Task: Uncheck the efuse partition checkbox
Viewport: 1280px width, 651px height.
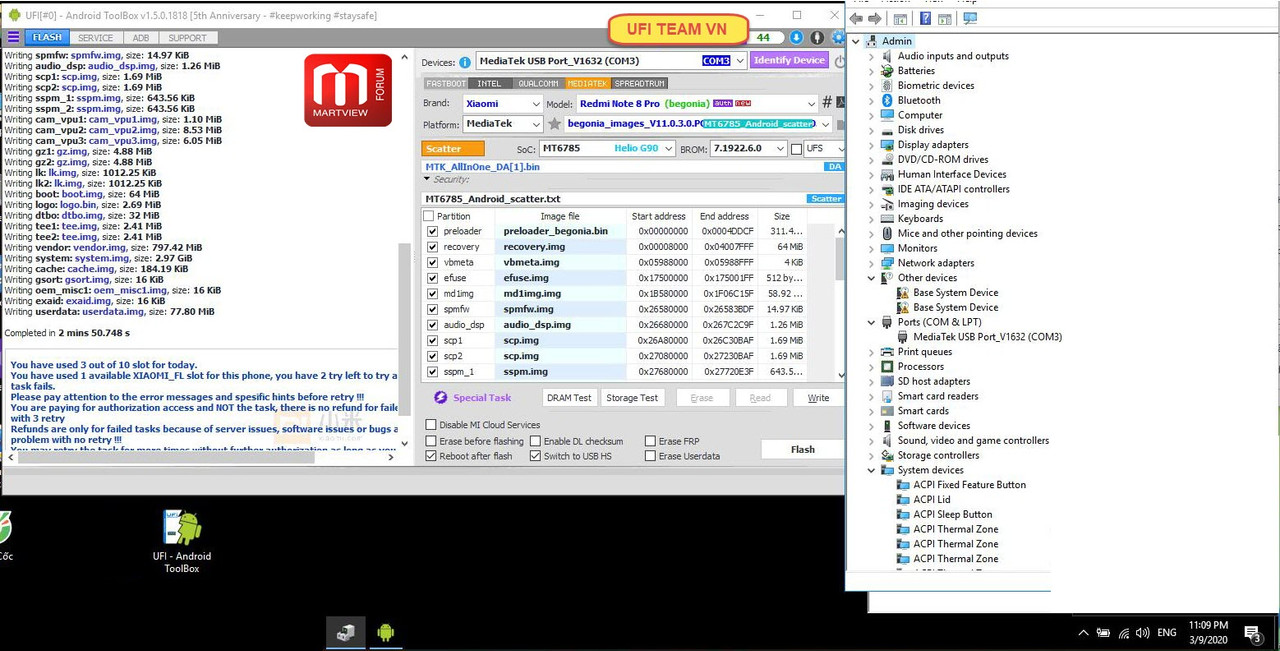Action: 432,278
